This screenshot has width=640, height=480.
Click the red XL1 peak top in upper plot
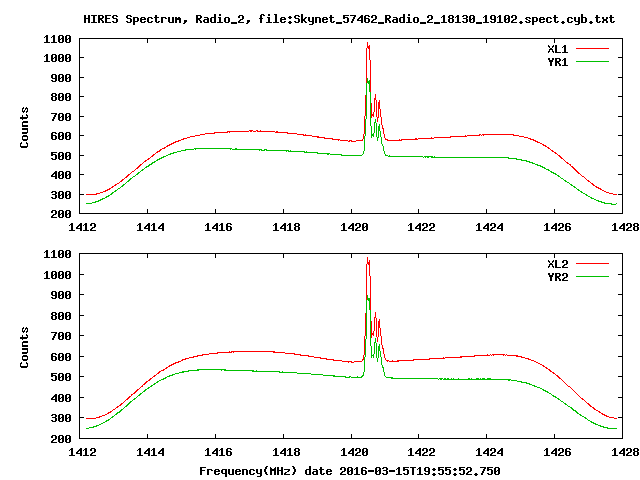tap(368, 43)
